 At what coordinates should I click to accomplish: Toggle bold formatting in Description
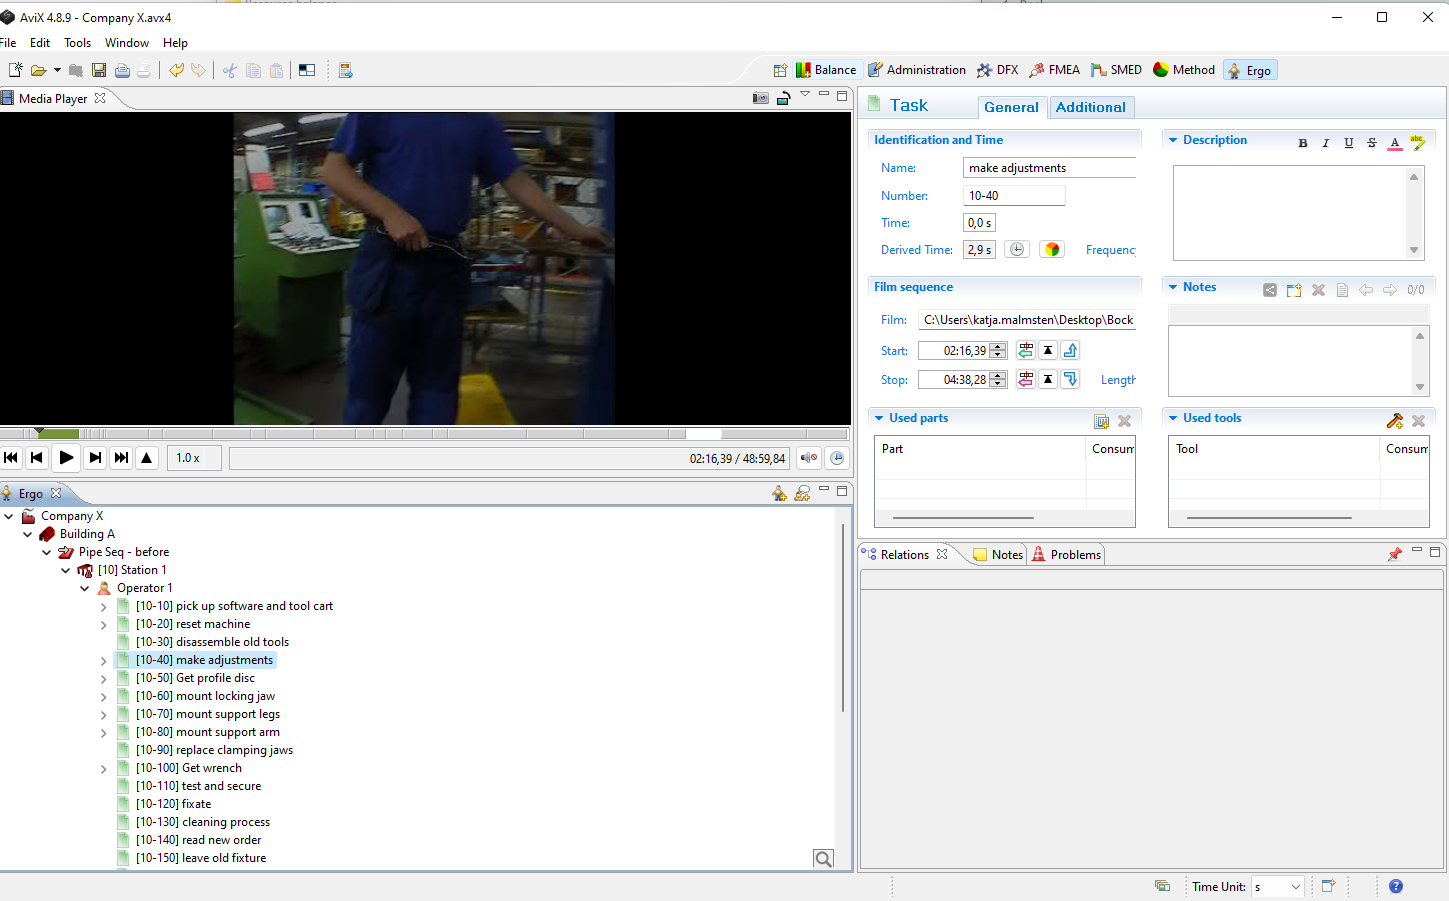(x=1302, y=143)
